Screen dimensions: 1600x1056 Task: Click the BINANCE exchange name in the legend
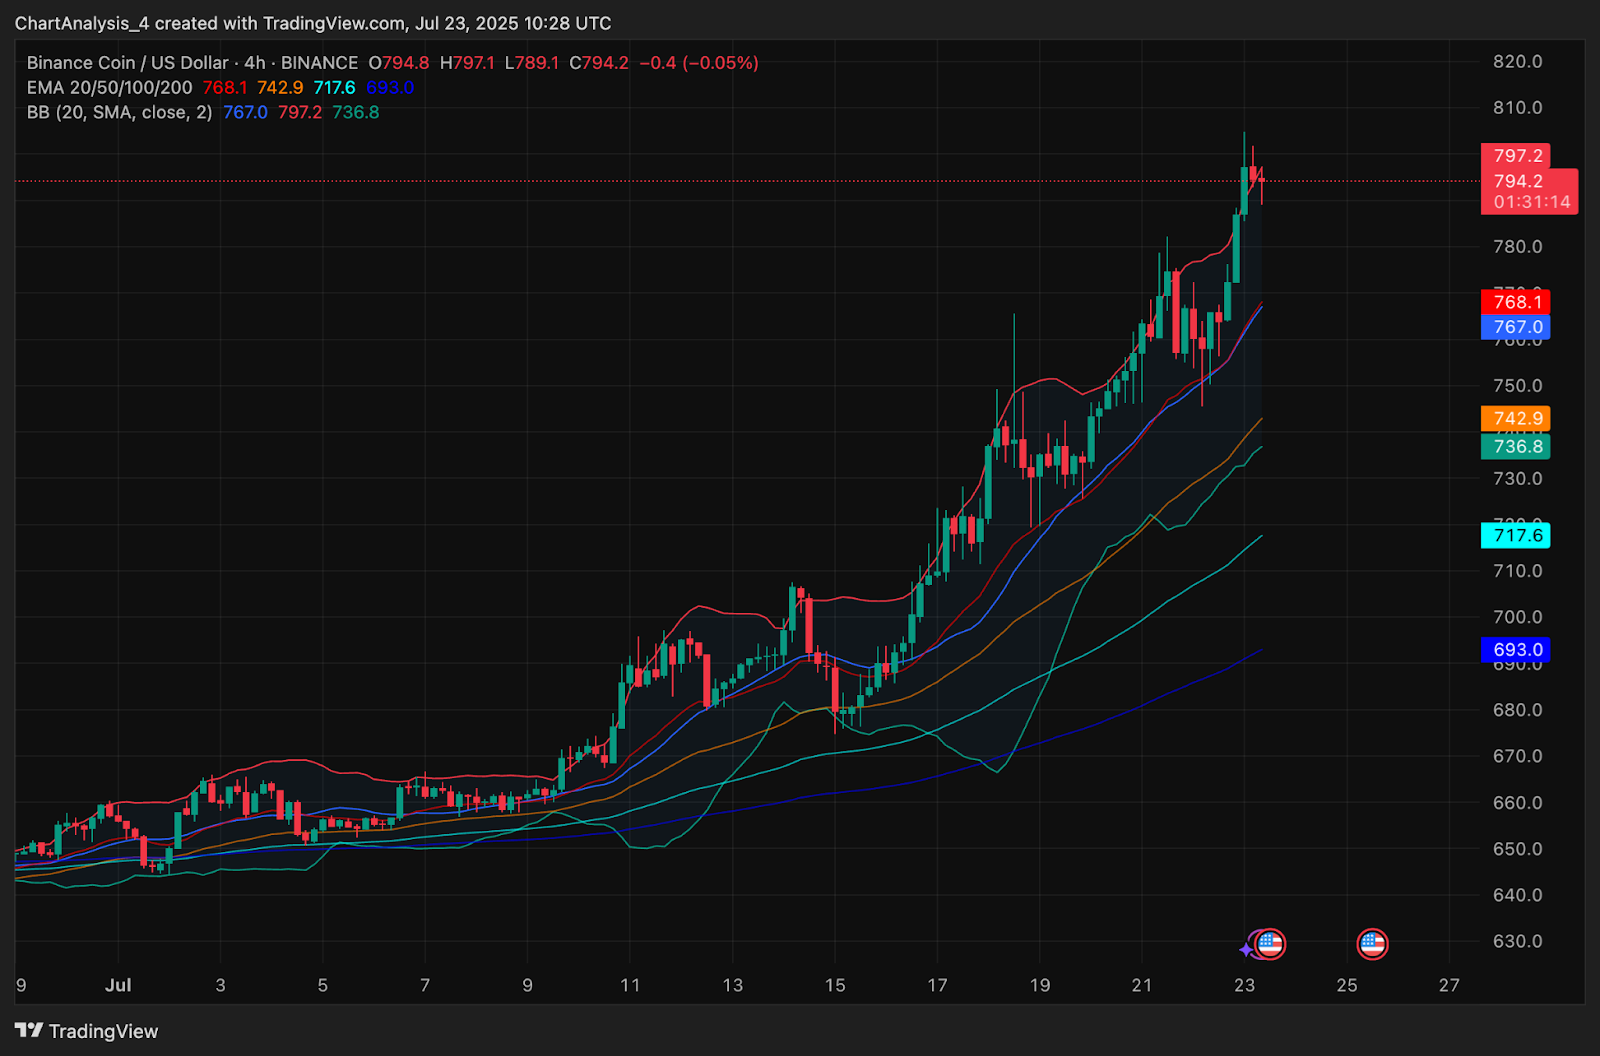click(319, 63)
